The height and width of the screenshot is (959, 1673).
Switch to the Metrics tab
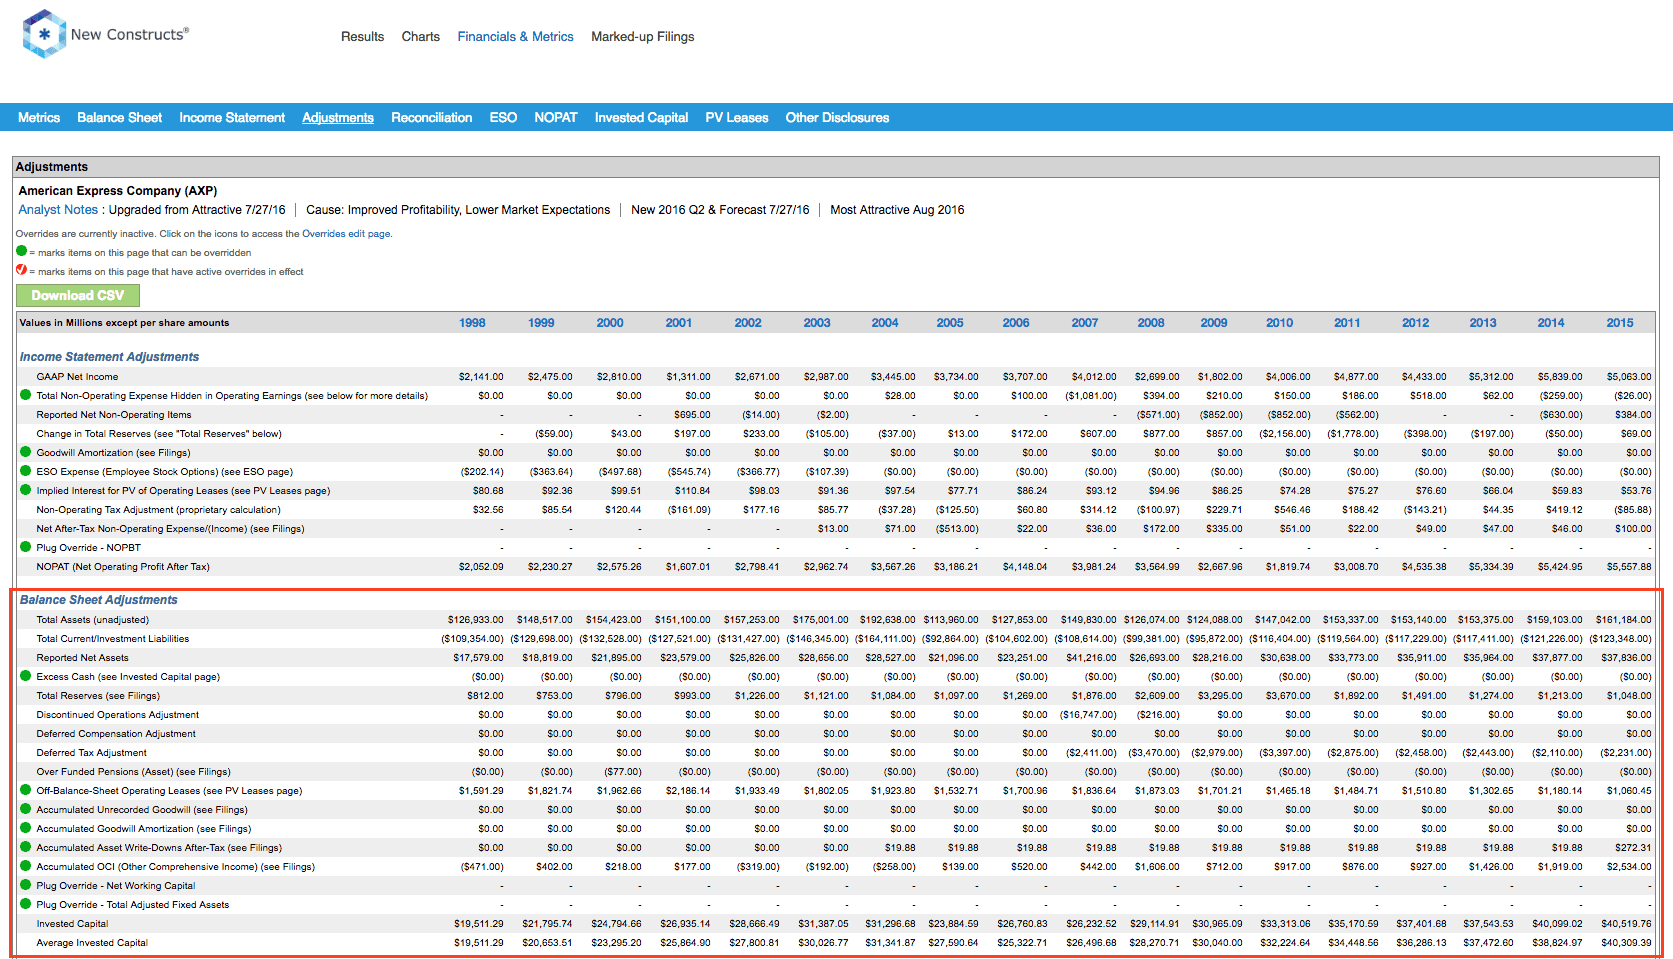[x=39, y=118]
